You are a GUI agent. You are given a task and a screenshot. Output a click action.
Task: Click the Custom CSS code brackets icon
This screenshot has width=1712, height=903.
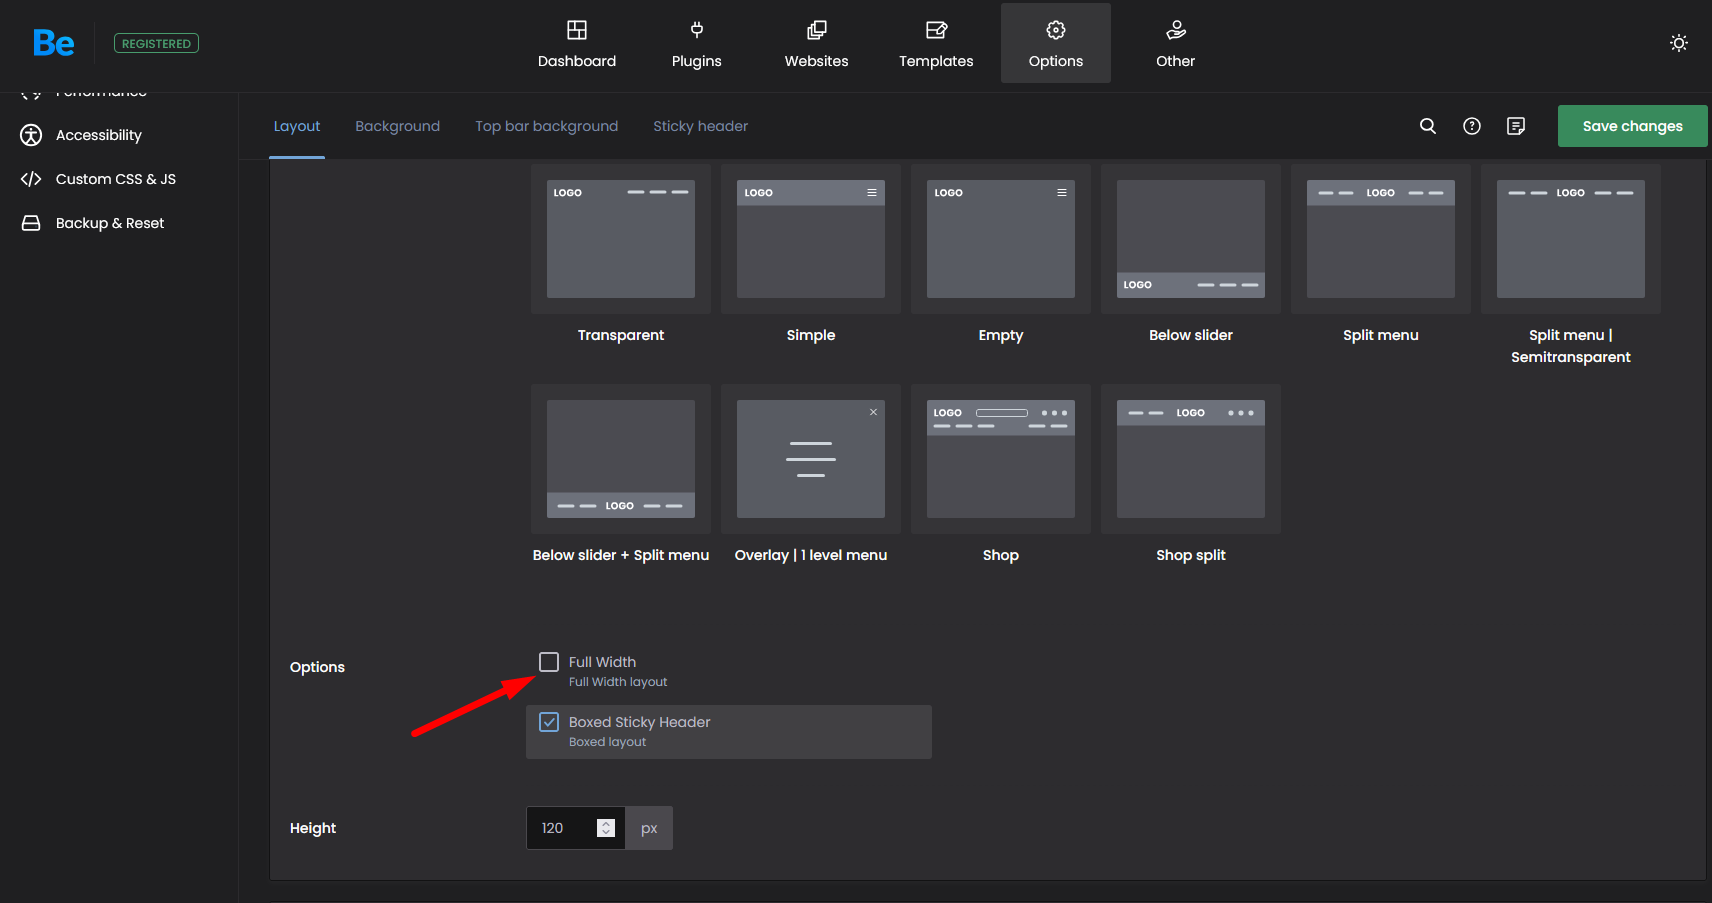[x=31, y=179]
